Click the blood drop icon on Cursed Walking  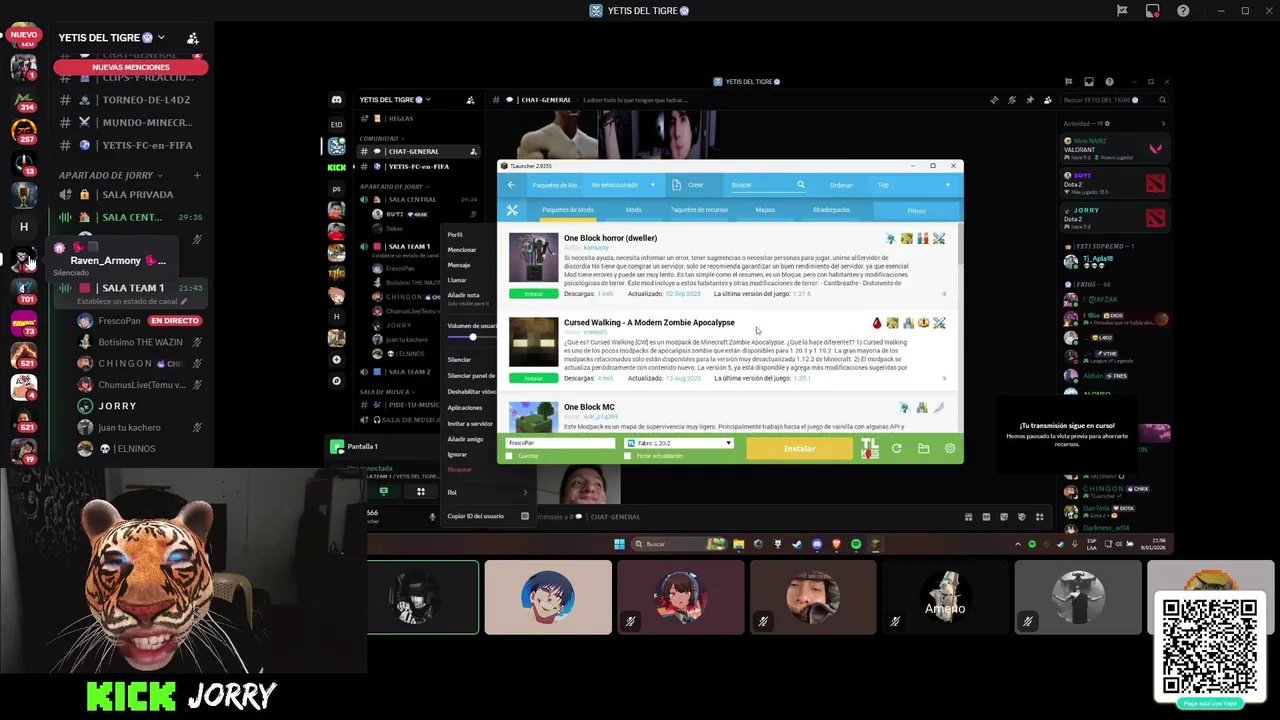pos(877,323)
